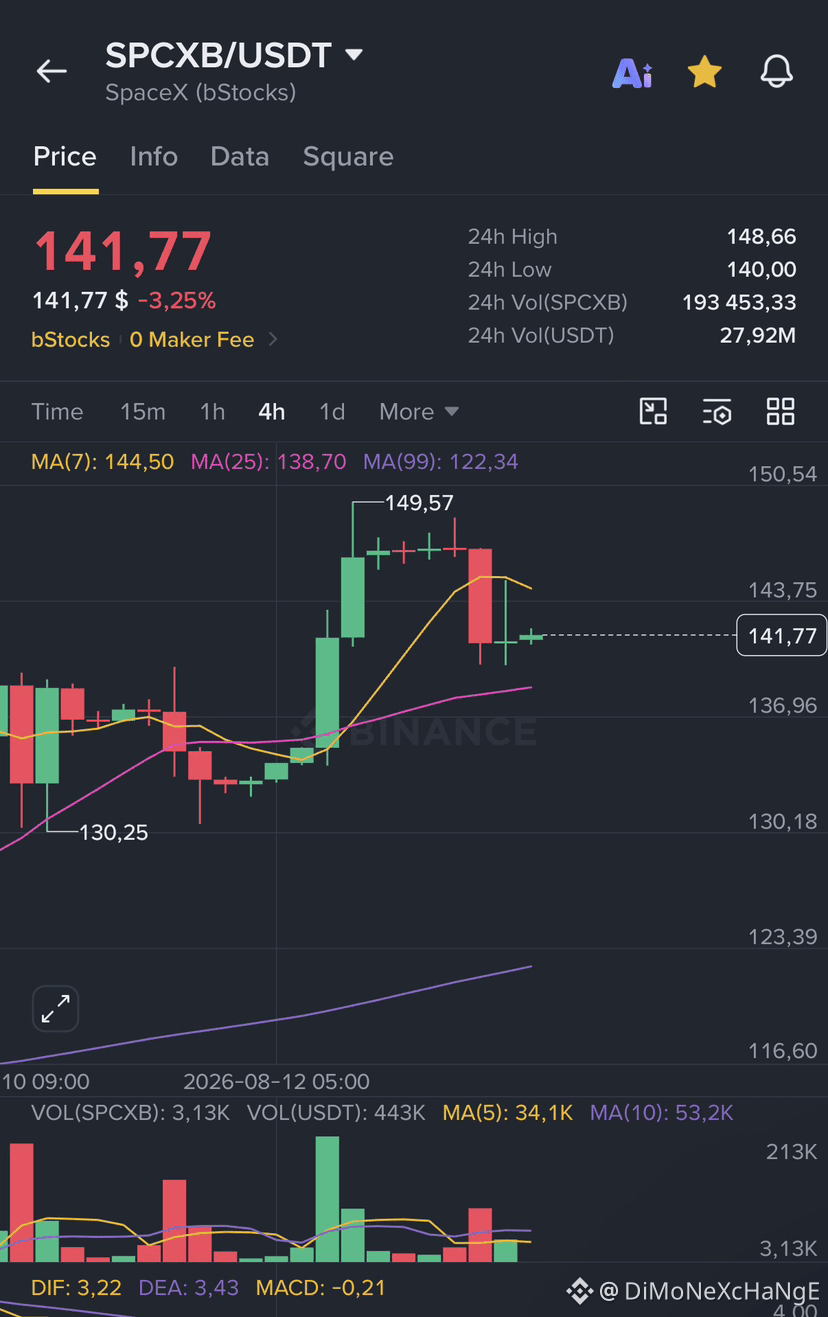The width and height of the screenshot is (828, 1317).
Task: Open the bStocks label link
Action: coord(71,340)
